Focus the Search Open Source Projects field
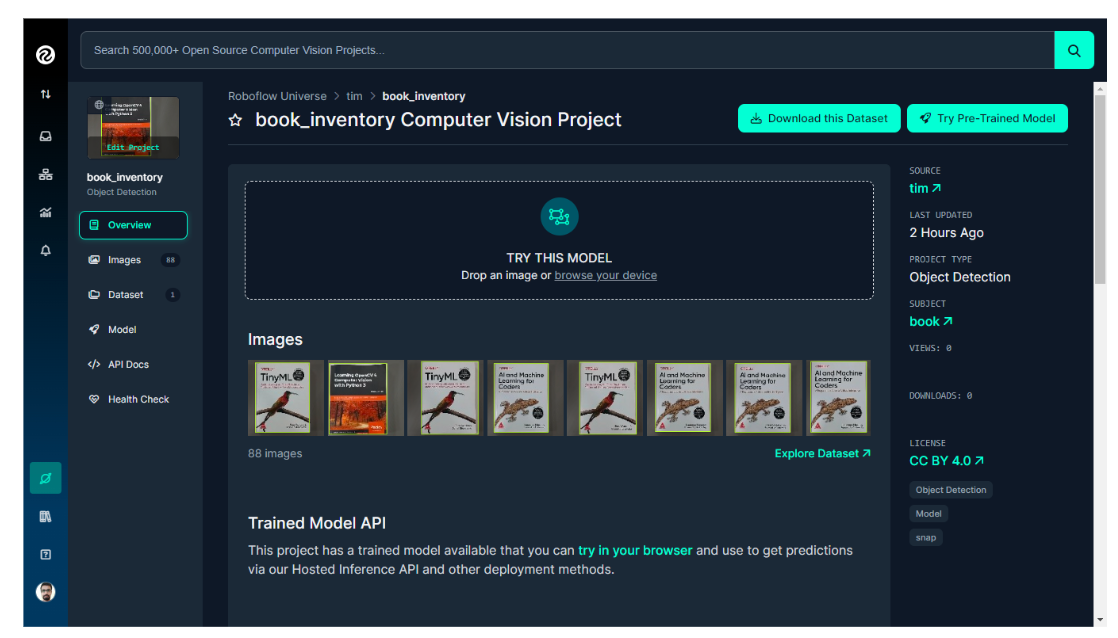The image size is (1118, 638). (568, 50)
